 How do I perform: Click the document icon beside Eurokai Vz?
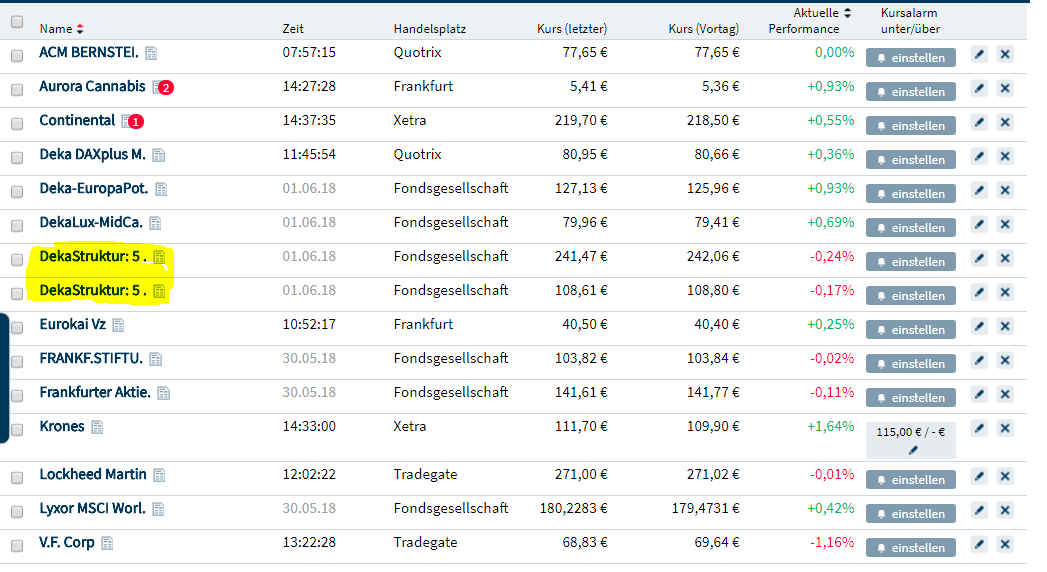click(x=118, y=325)
